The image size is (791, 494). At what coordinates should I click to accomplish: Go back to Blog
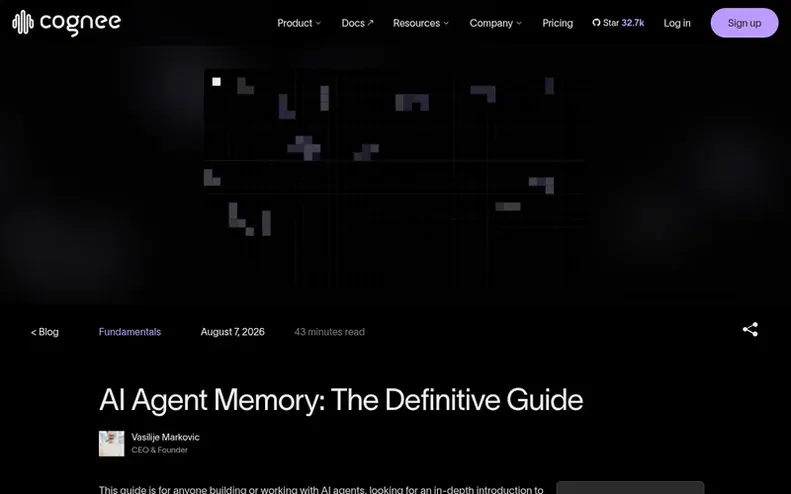45,332
